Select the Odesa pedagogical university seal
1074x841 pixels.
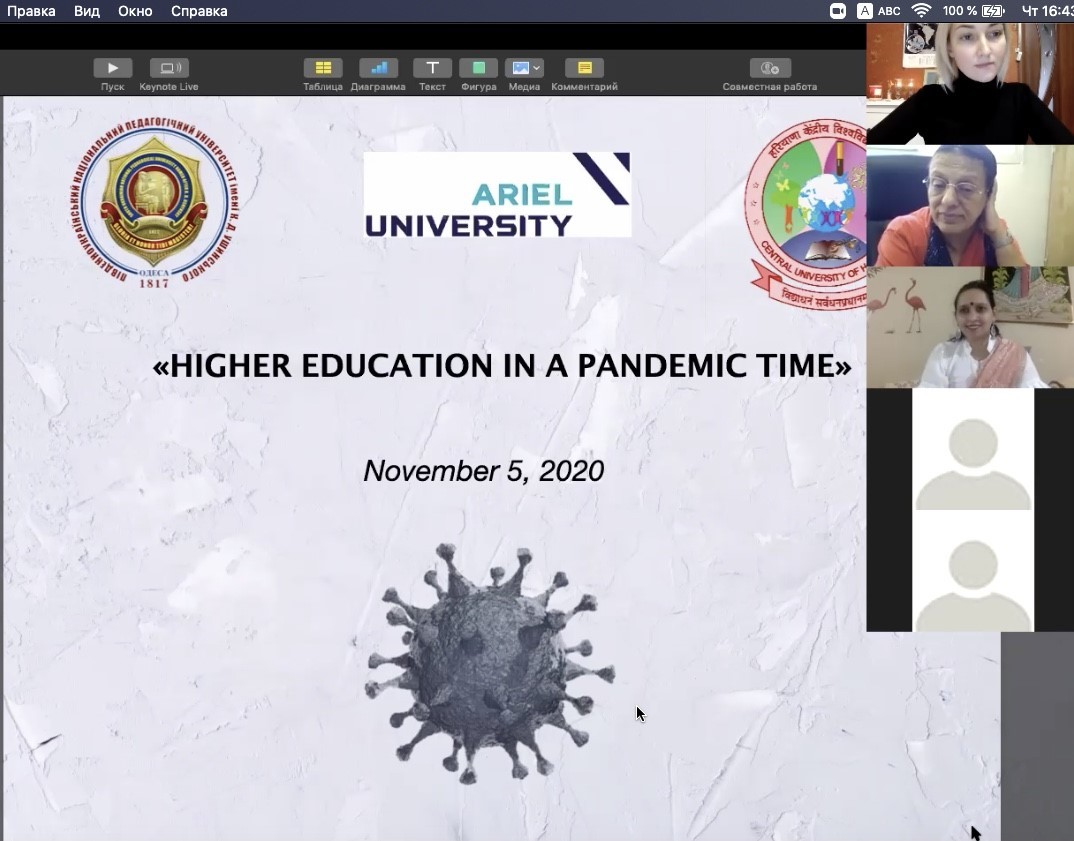coord(154,203)
